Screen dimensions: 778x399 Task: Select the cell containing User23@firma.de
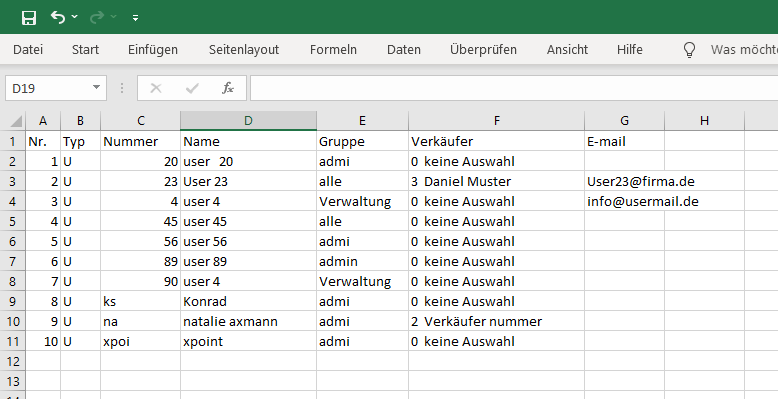(x=624, y=181)
